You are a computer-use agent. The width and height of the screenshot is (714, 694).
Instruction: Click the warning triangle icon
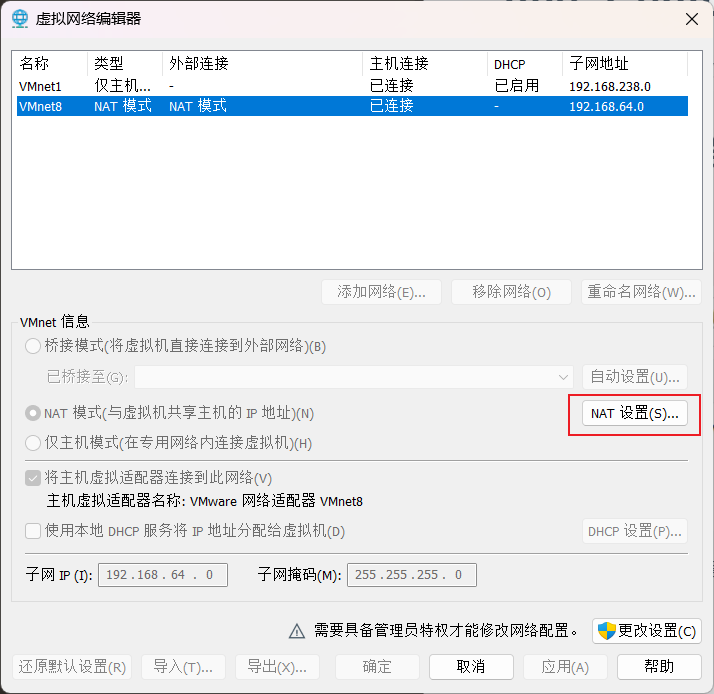pos(297,631)
